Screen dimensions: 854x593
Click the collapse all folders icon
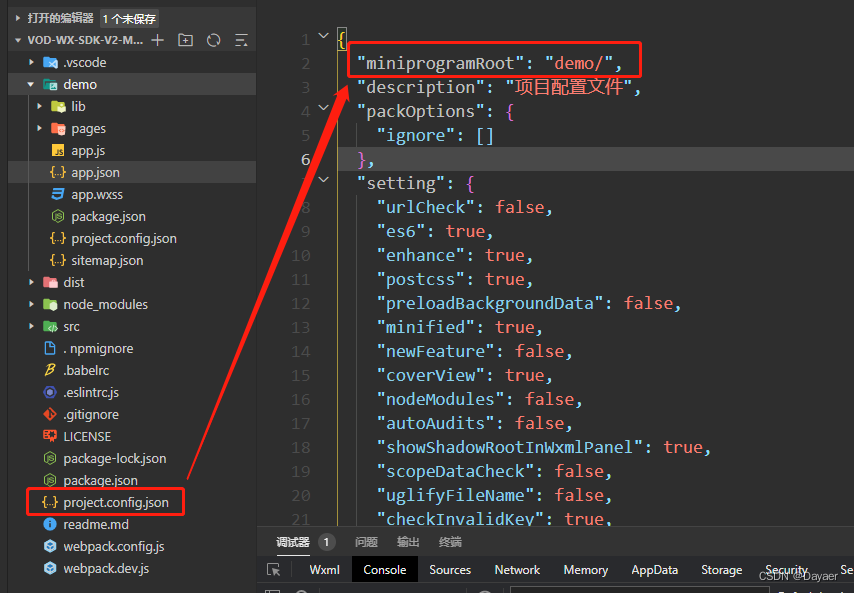241,40
